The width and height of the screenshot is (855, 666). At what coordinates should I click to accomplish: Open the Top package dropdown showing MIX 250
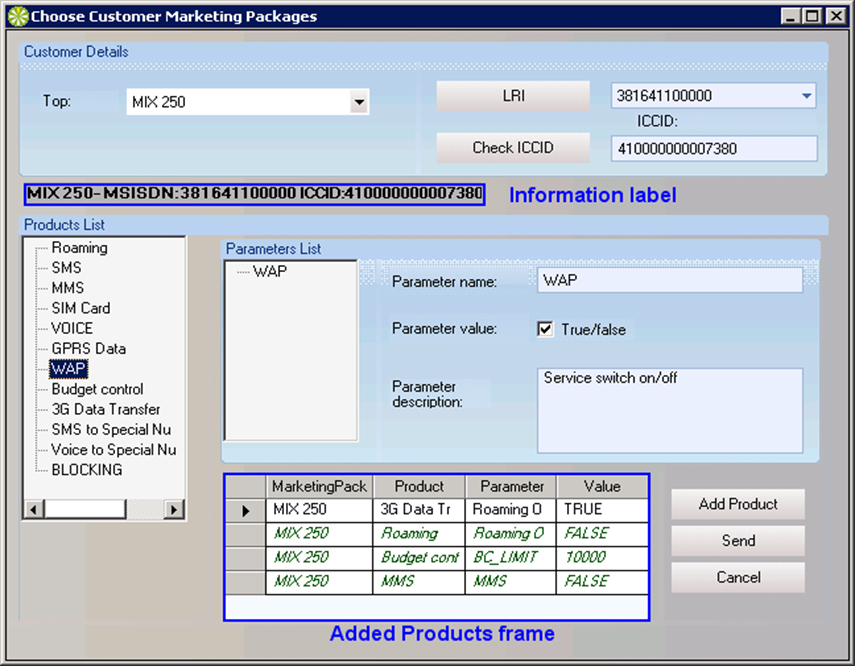coord(358,102)
